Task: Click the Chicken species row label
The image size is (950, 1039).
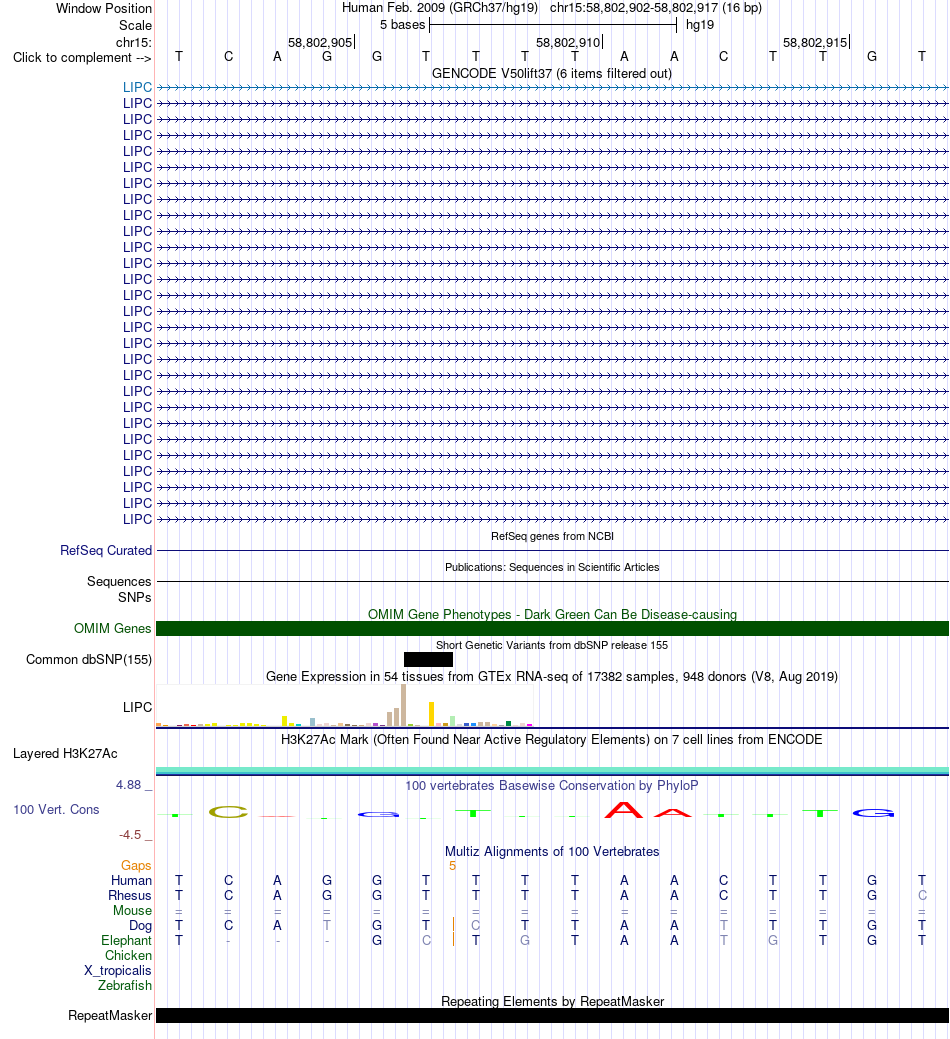Action: pyautogui.click(x=128, y=956)
